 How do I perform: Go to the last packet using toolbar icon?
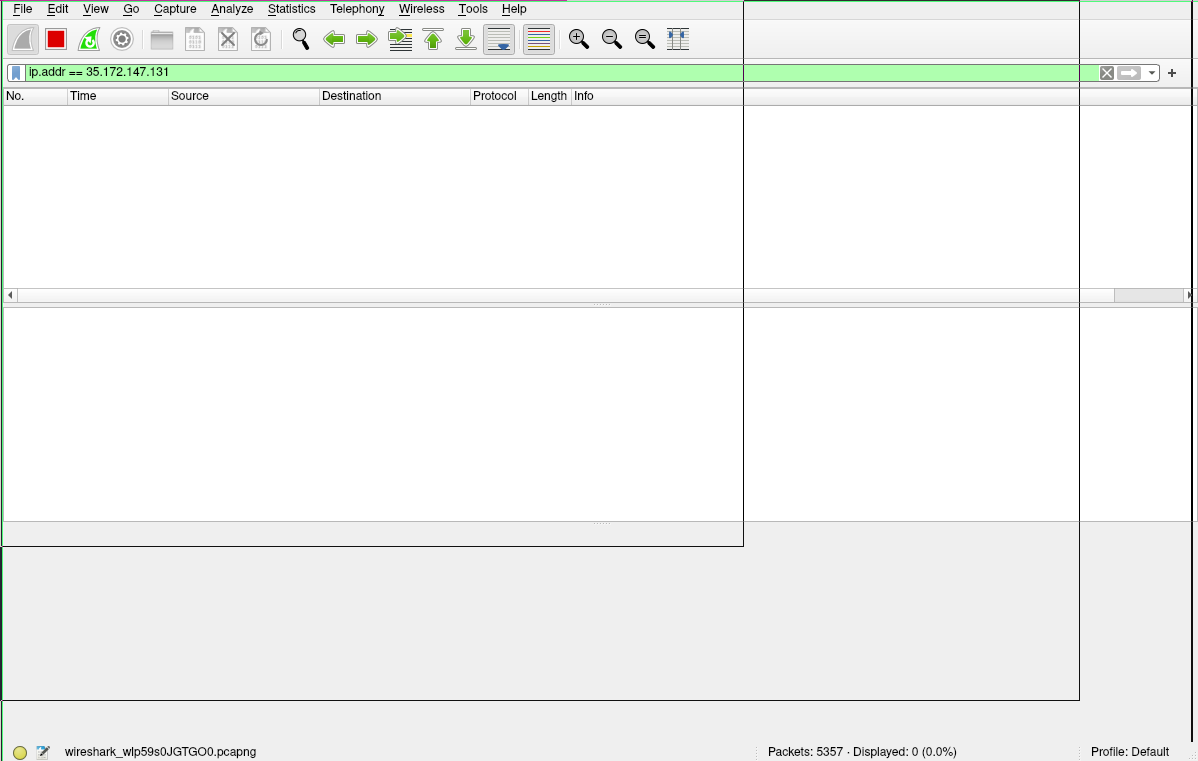pyautogui.click(x=465, y=39)
